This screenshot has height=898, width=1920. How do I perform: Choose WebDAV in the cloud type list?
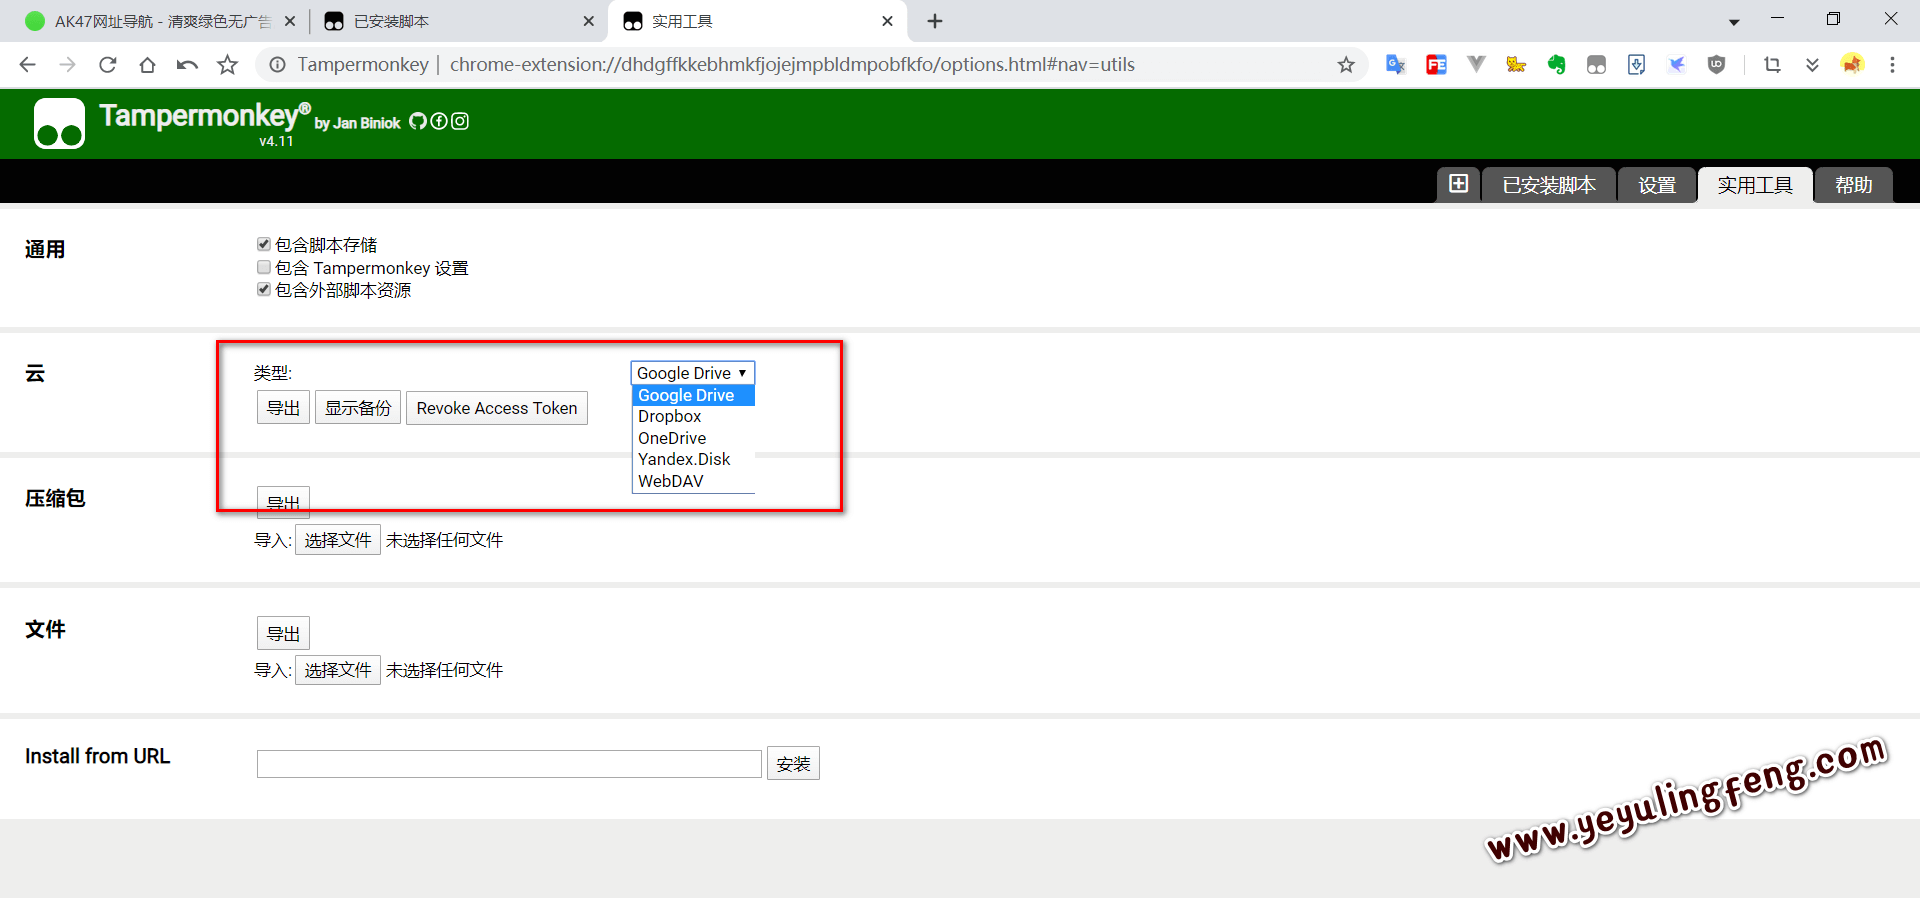(x=693, y=481)
